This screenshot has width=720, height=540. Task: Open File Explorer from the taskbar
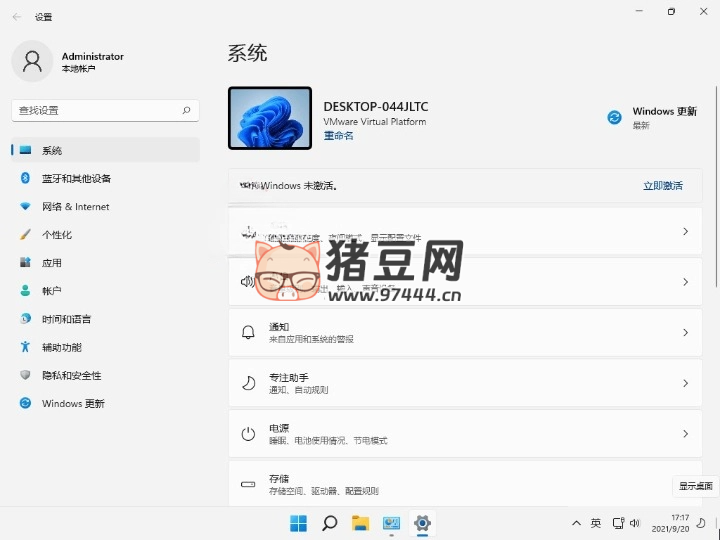(x=360, y=523)
